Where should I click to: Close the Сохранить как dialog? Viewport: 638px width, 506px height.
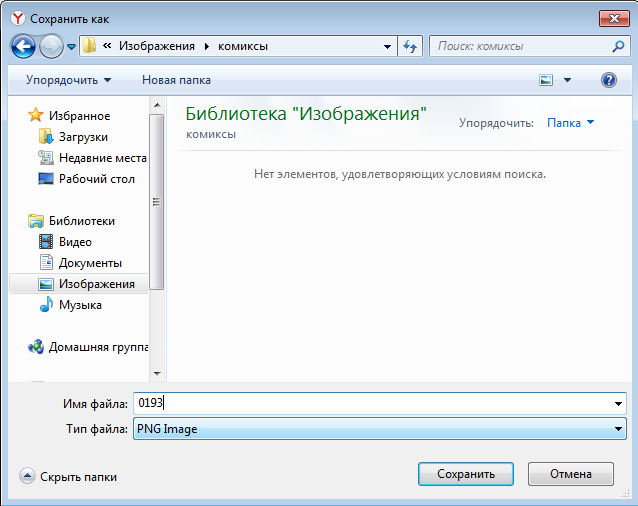click(614, 19)
